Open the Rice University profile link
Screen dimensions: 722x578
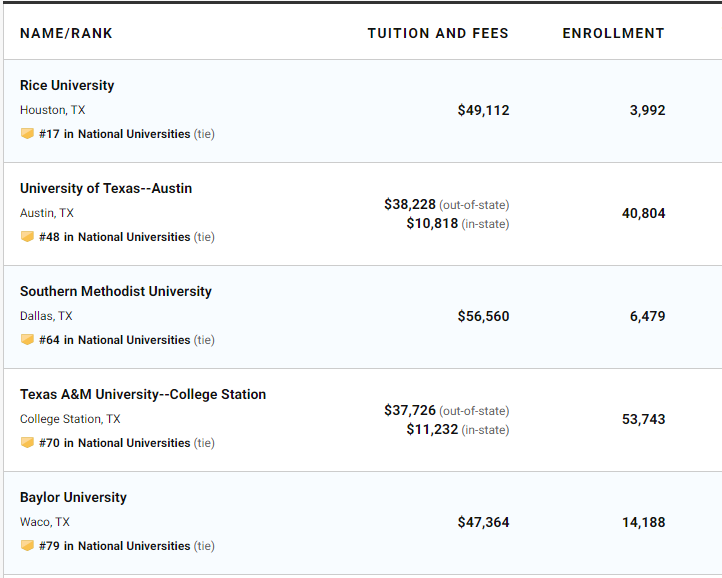[67, 85]
